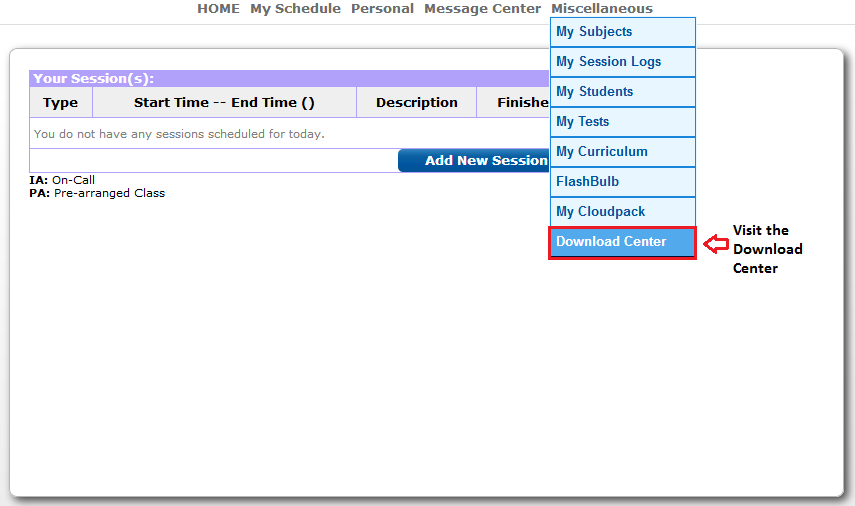Click the red arrow pointing to Download Center

point(715,243)
